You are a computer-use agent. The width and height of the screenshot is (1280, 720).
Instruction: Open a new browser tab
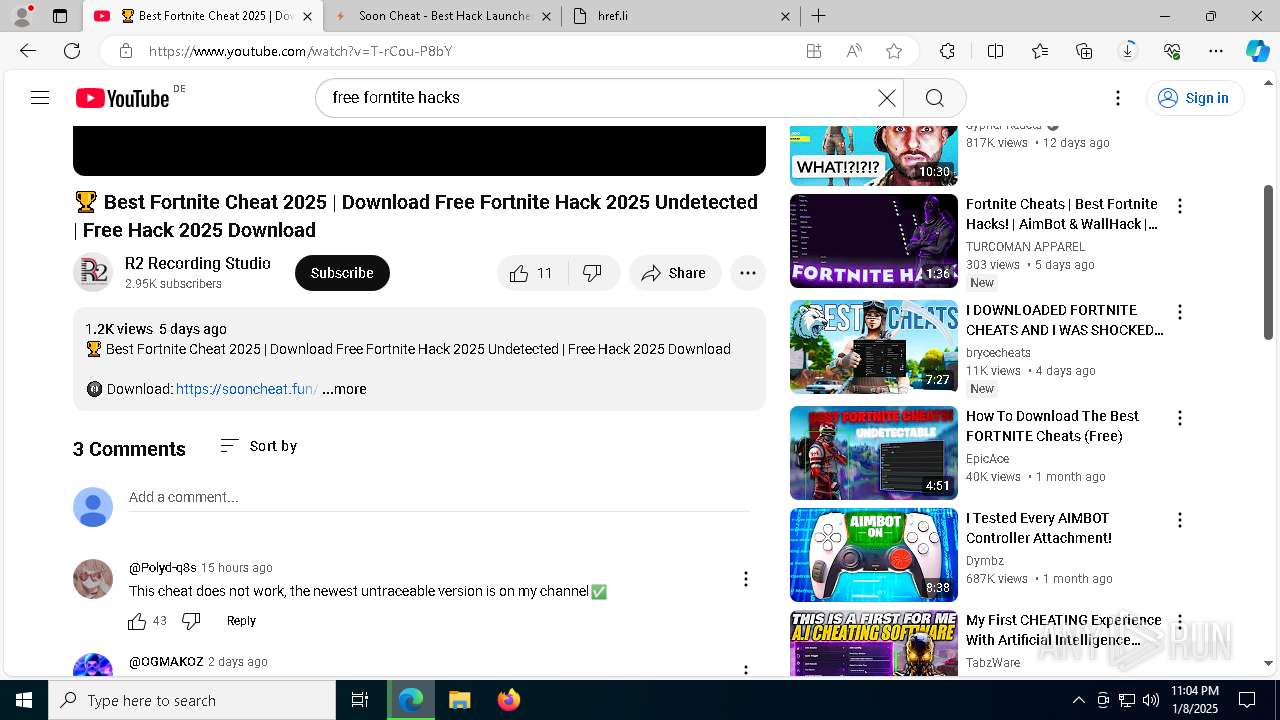[x=818, y=16]
